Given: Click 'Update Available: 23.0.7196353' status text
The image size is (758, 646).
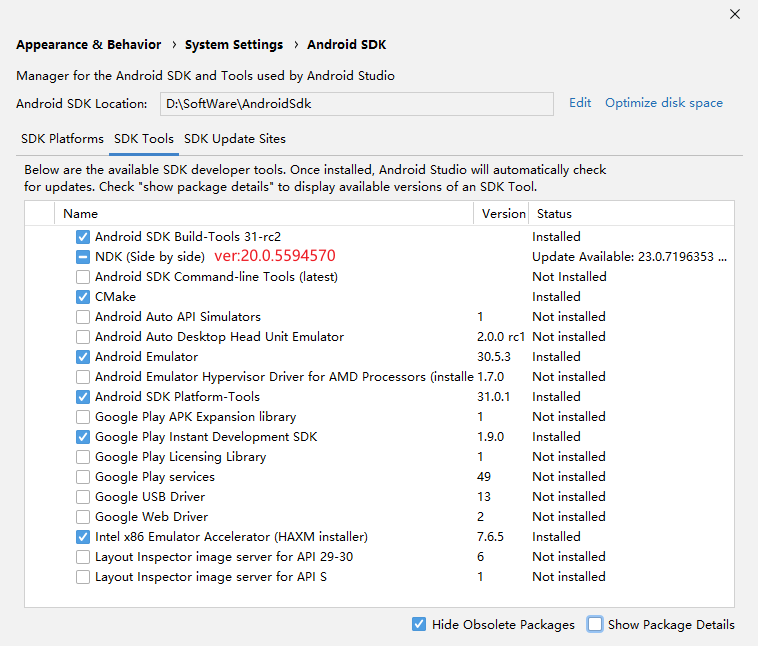Looking at the screenshot, I should point(629,257).
